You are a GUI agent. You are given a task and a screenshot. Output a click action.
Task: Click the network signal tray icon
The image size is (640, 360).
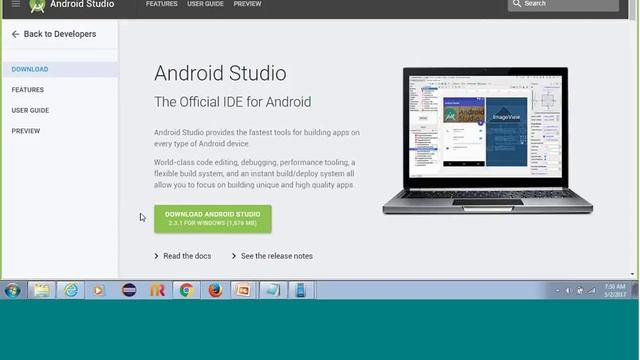coord(592,291)
